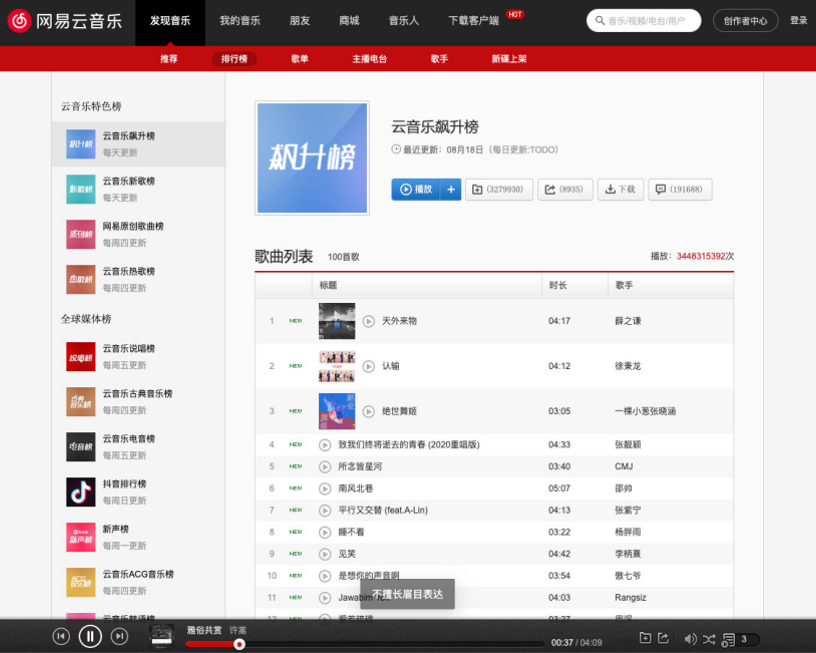Click the 新声榜 chart icon
The image size is (816, 653).
tap(81, 537)
